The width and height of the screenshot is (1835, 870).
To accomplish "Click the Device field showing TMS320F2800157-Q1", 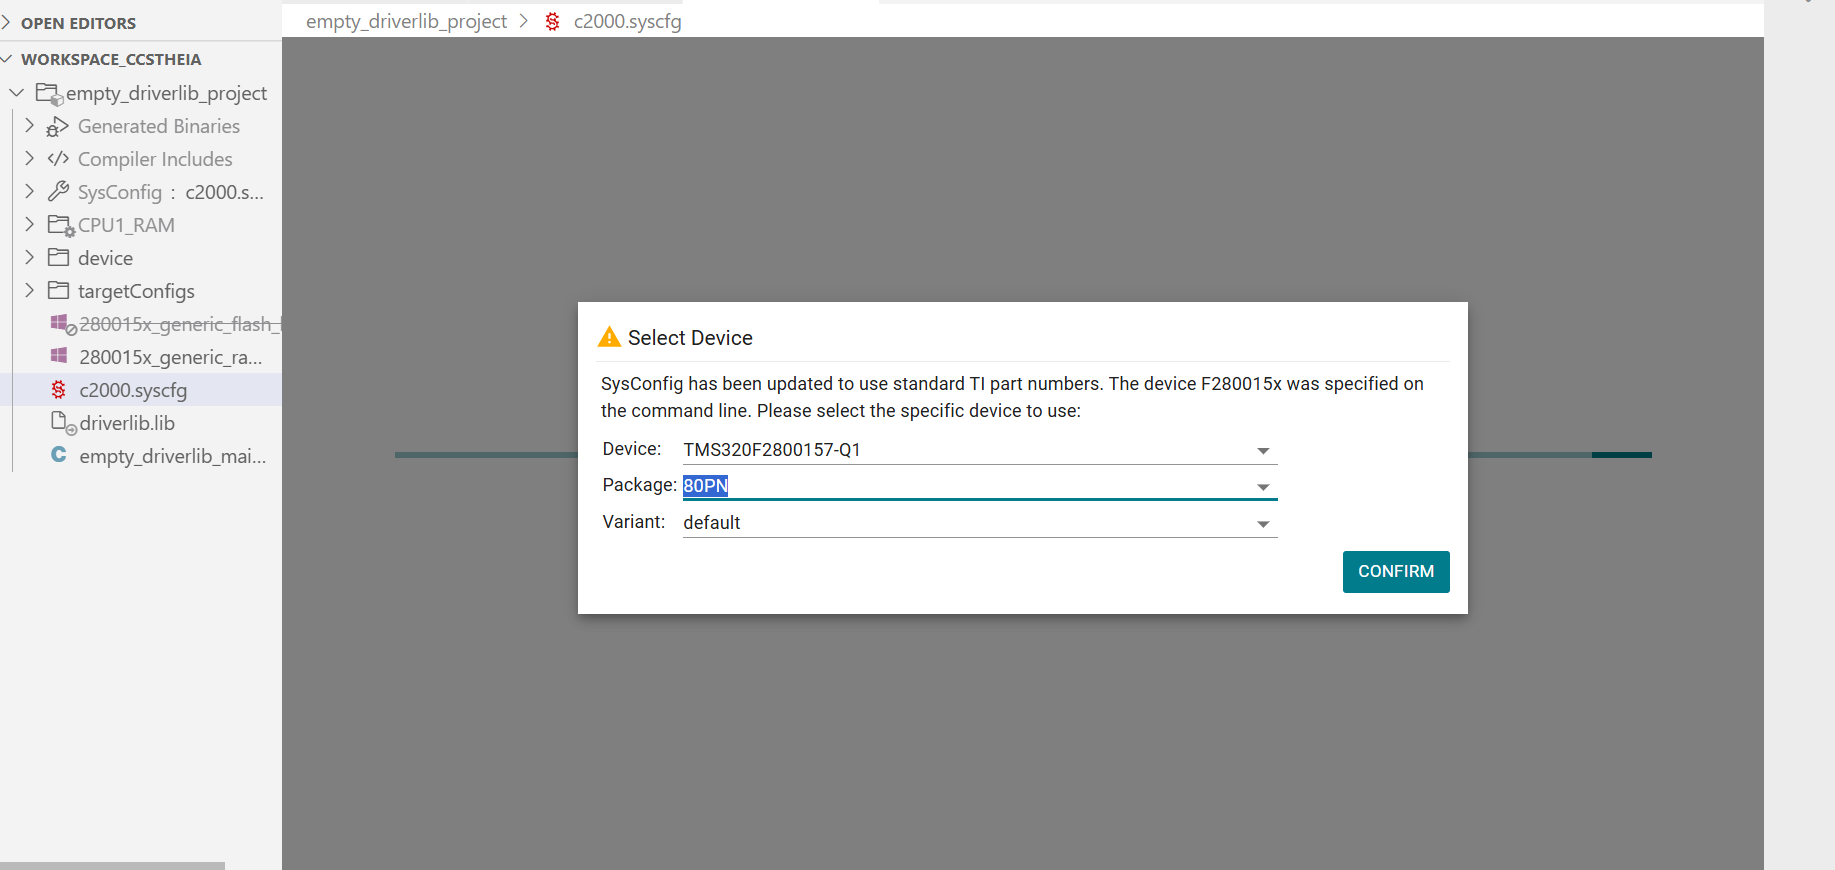I will pos(980,450).
